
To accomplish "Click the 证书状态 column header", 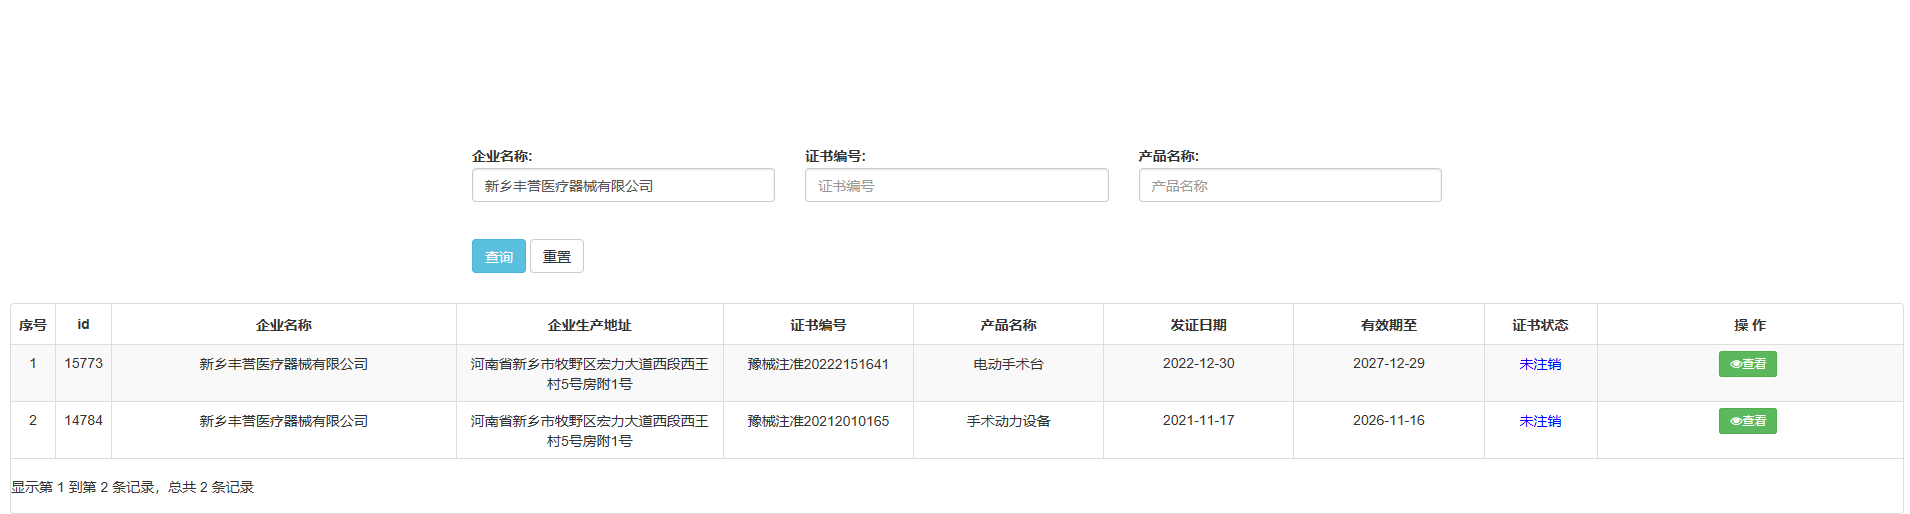I will click(x=1540, y=325).
